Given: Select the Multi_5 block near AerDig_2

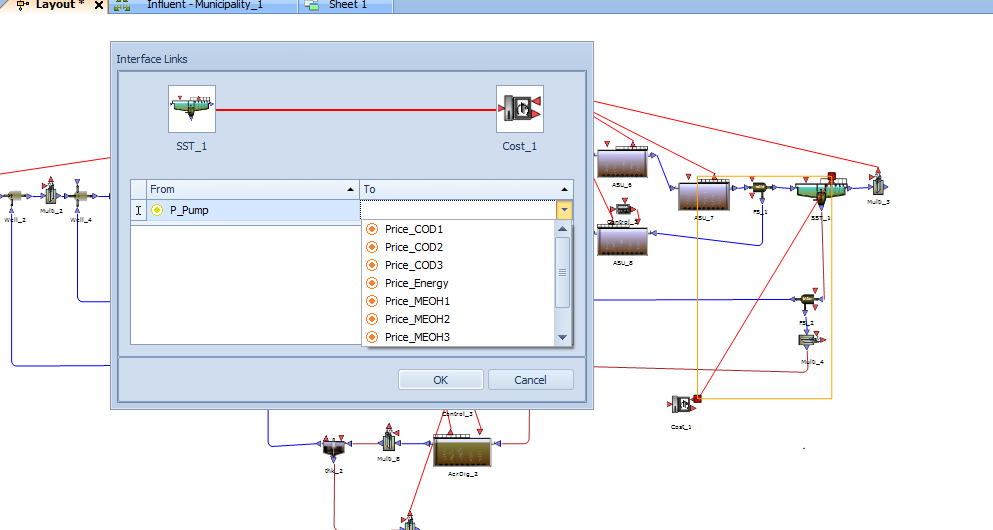Looking at the screenshot, I should [x=388, y=440].
